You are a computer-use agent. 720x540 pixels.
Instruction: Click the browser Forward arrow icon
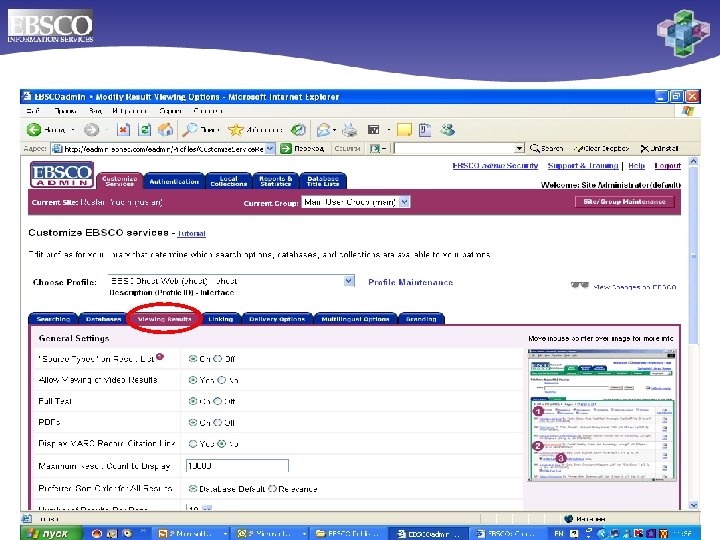tap(91, 130)
